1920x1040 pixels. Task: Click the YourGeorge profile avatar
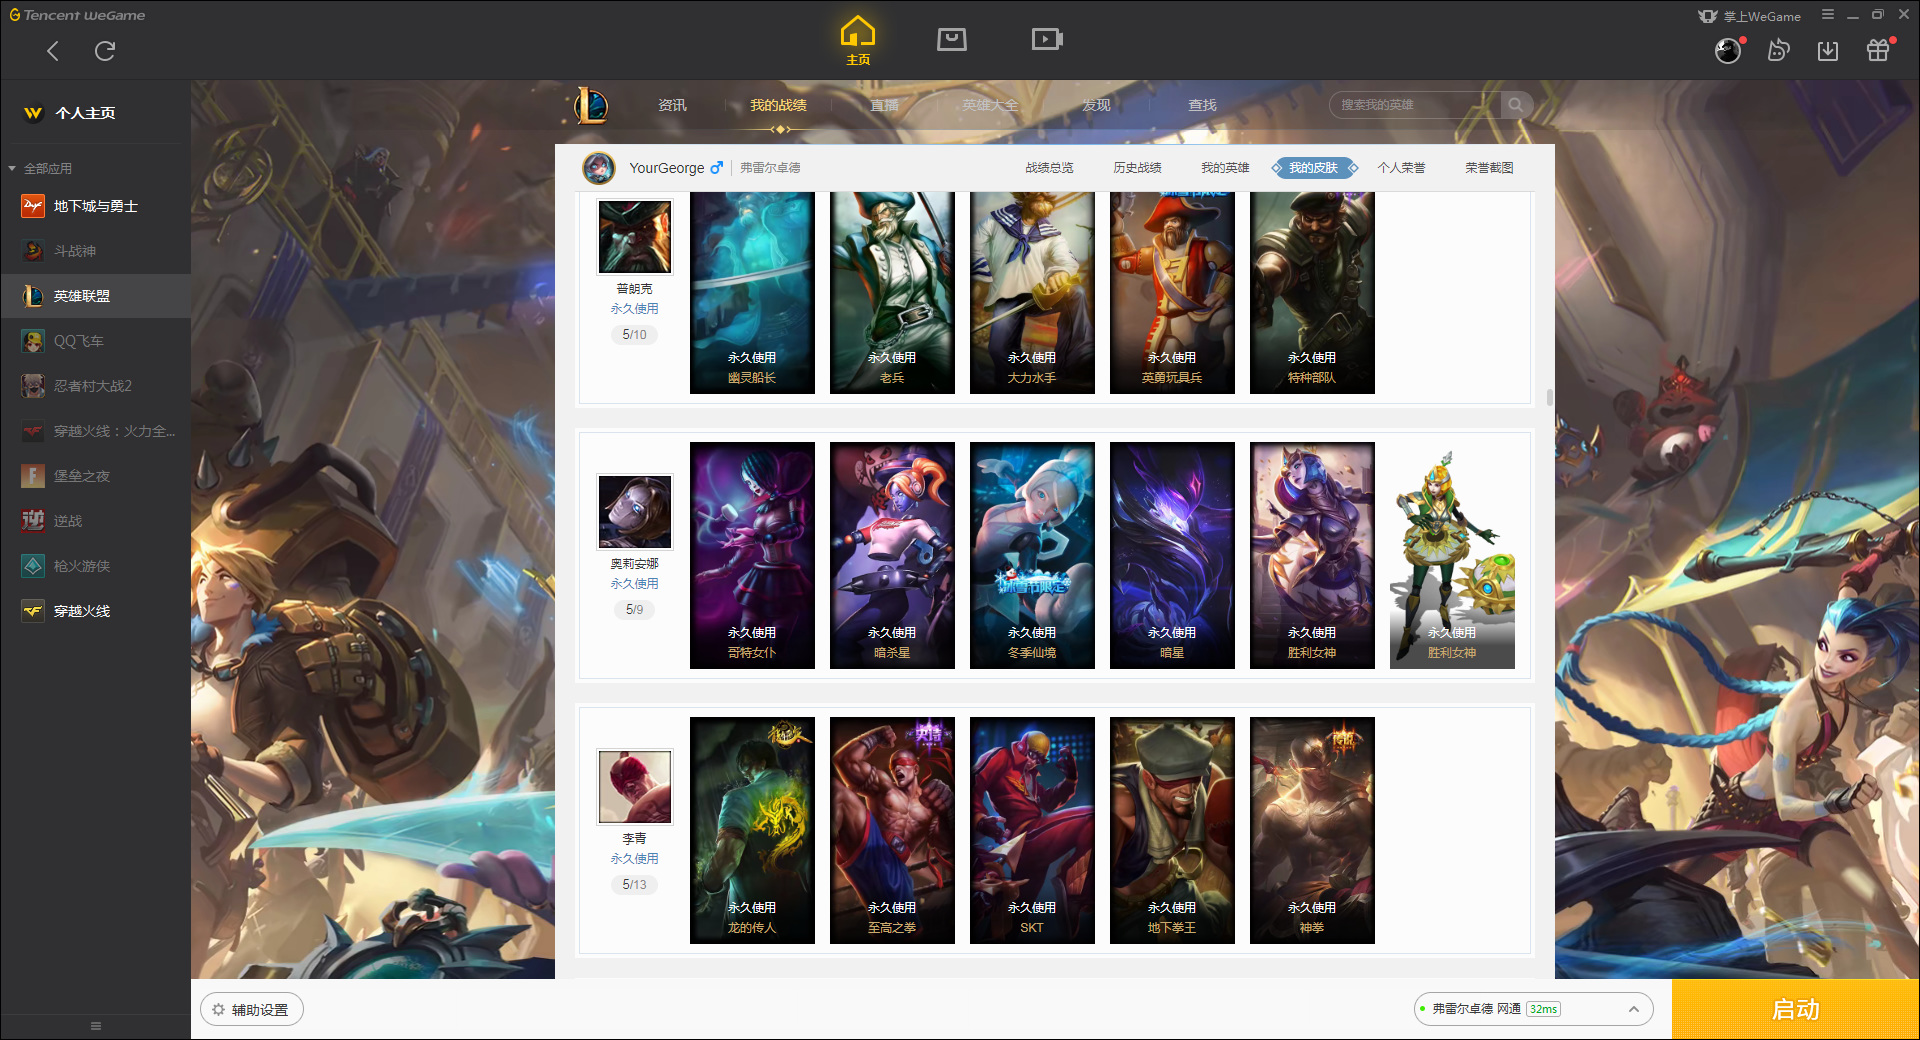pos(599,168)
